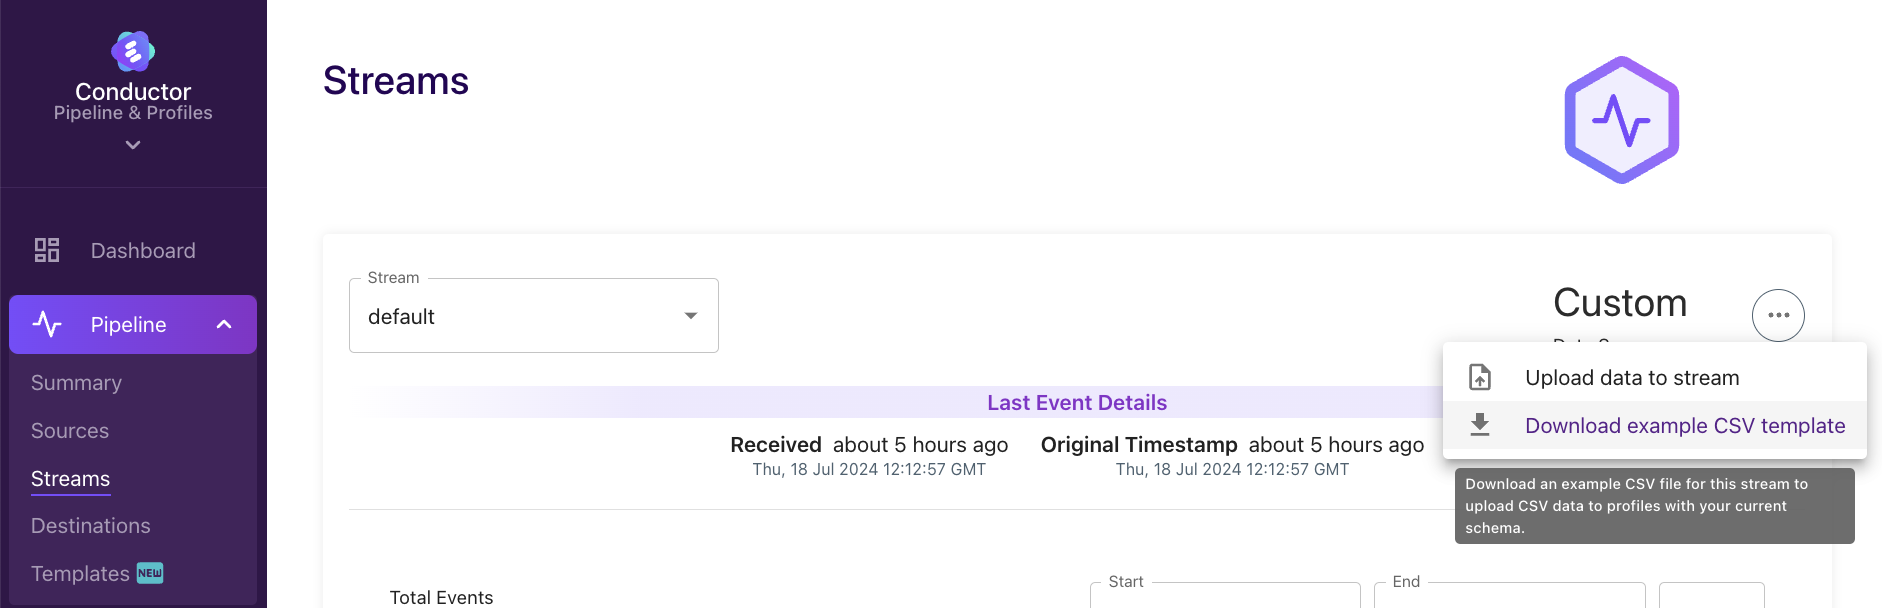Click the NEW badge beside Templates

(150, 573)
